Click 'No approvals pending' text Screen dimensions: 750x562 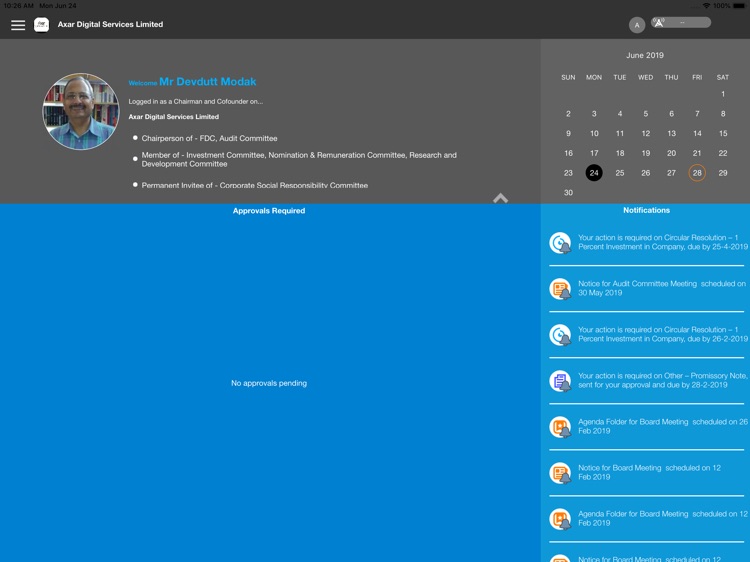pyautogui.click(x=269, y=383)
